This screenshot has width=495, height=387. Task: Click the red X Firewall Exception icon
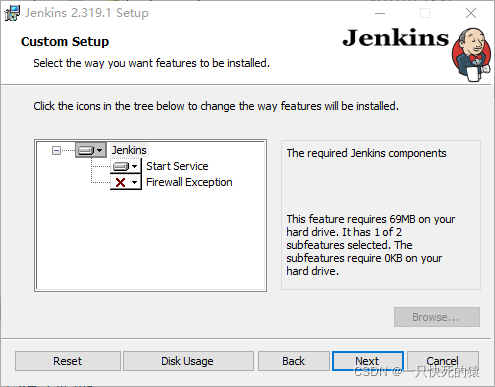[x=120, y=182]
